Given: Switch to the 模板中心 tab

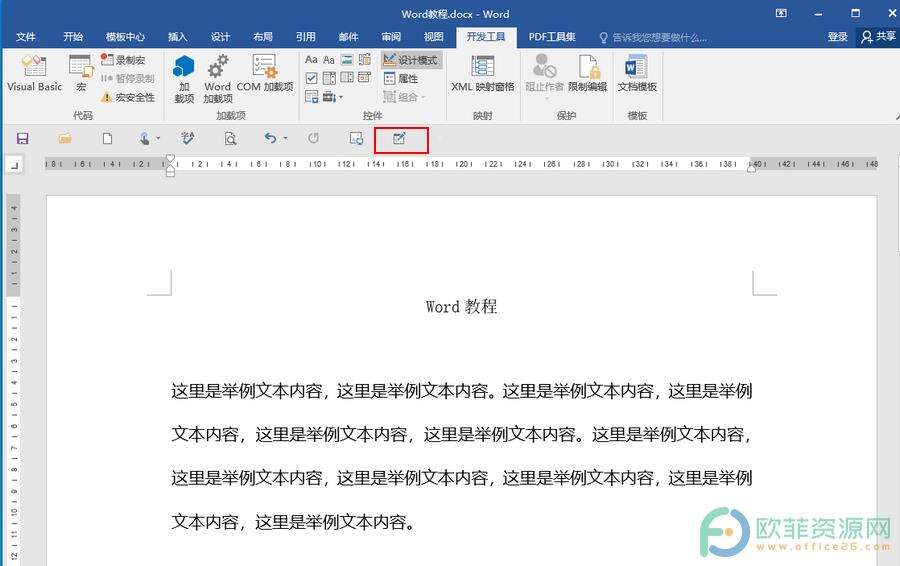Looking at the screenshot, I should coord(125,37).
